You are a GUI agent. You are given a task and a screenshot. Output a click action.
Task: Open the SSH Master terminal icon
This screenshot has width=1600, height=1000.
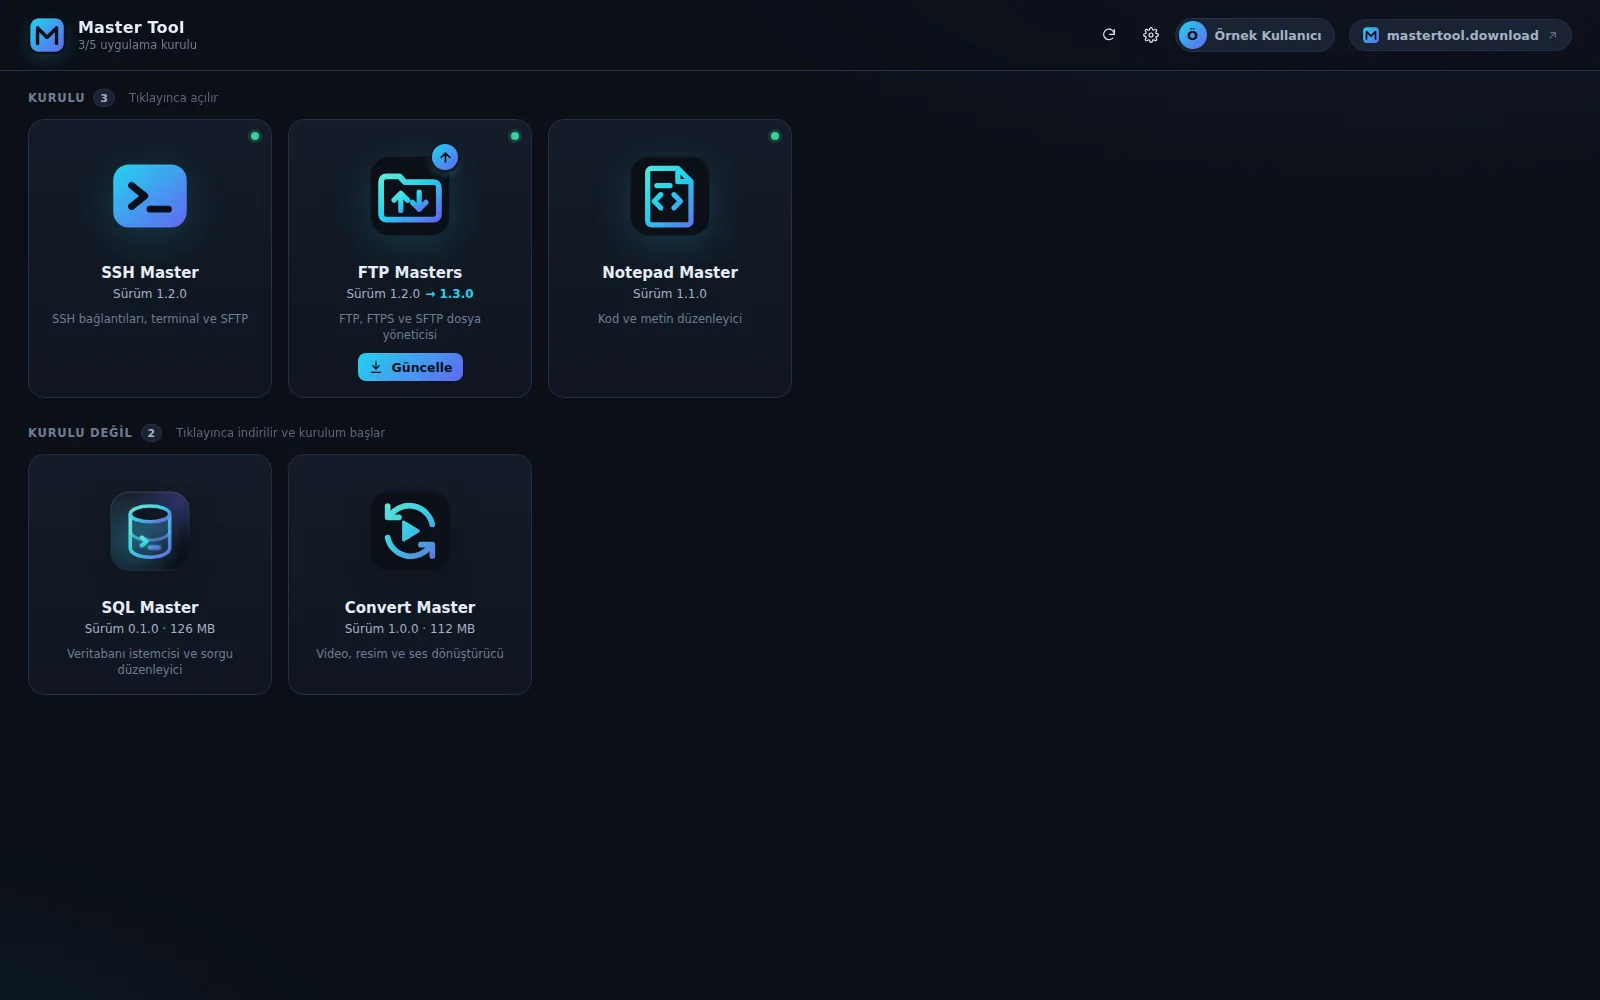pos(150,196)
